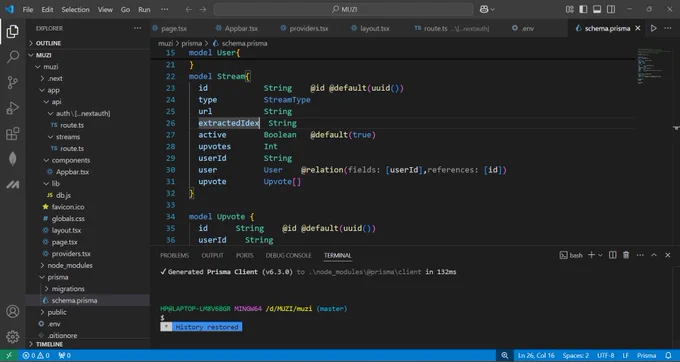The width and height of the screenshot is (680, 362).
Task: Toggle secondary side bar layout icon
Action: 611,9
